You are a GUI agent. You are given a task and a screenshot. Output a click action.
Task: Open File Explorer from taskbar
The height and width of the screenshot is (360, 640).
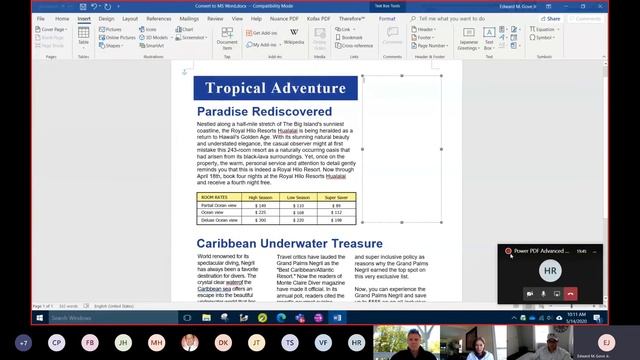point(207,318)
